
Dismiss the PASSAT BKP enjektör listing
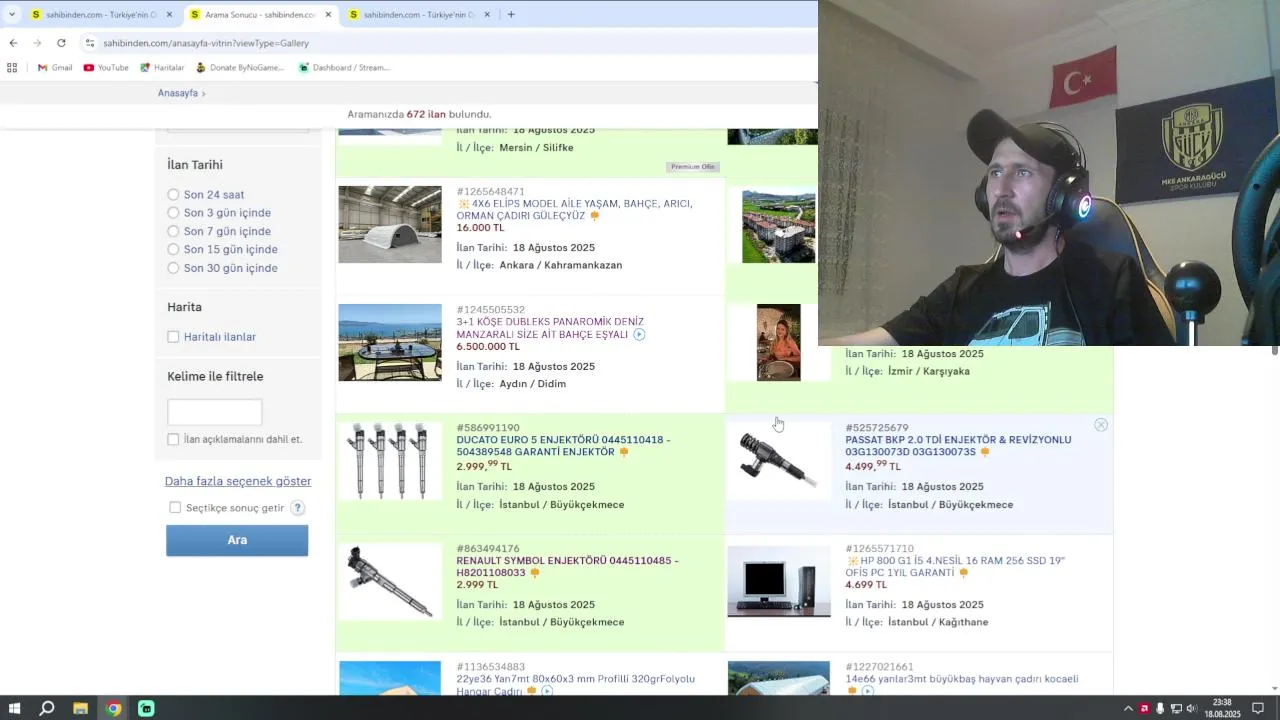1101,425
